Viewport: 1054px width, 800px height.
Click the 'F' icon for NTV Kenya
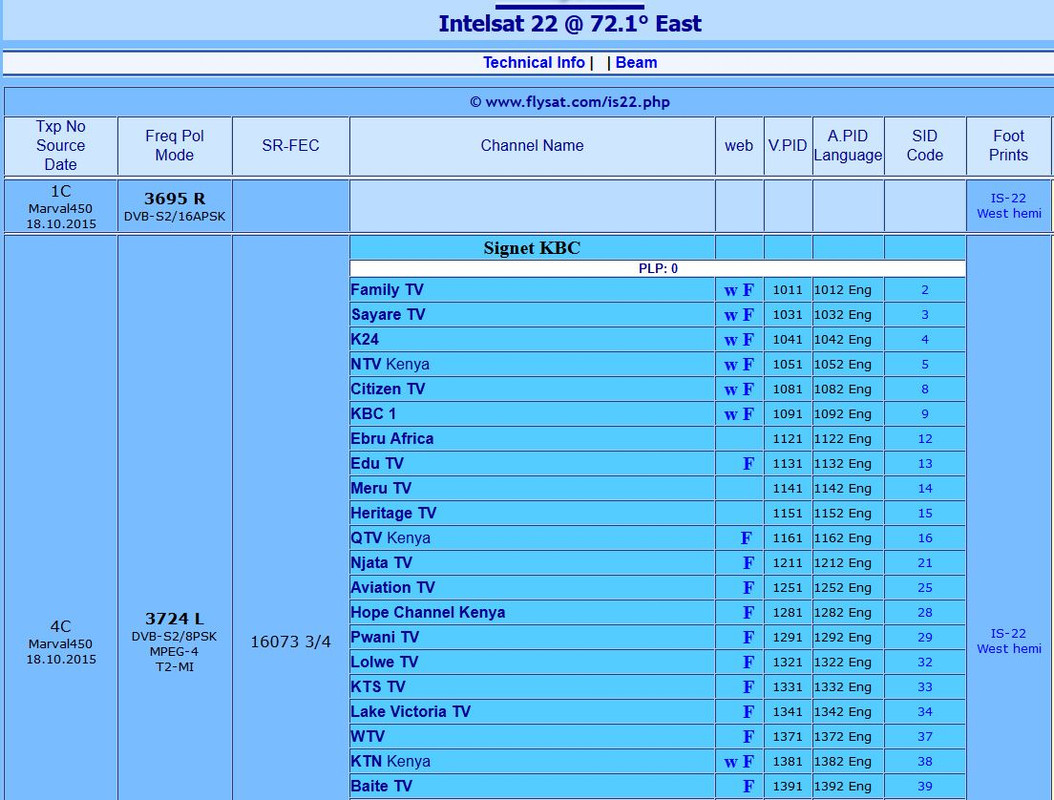point(748,365)
